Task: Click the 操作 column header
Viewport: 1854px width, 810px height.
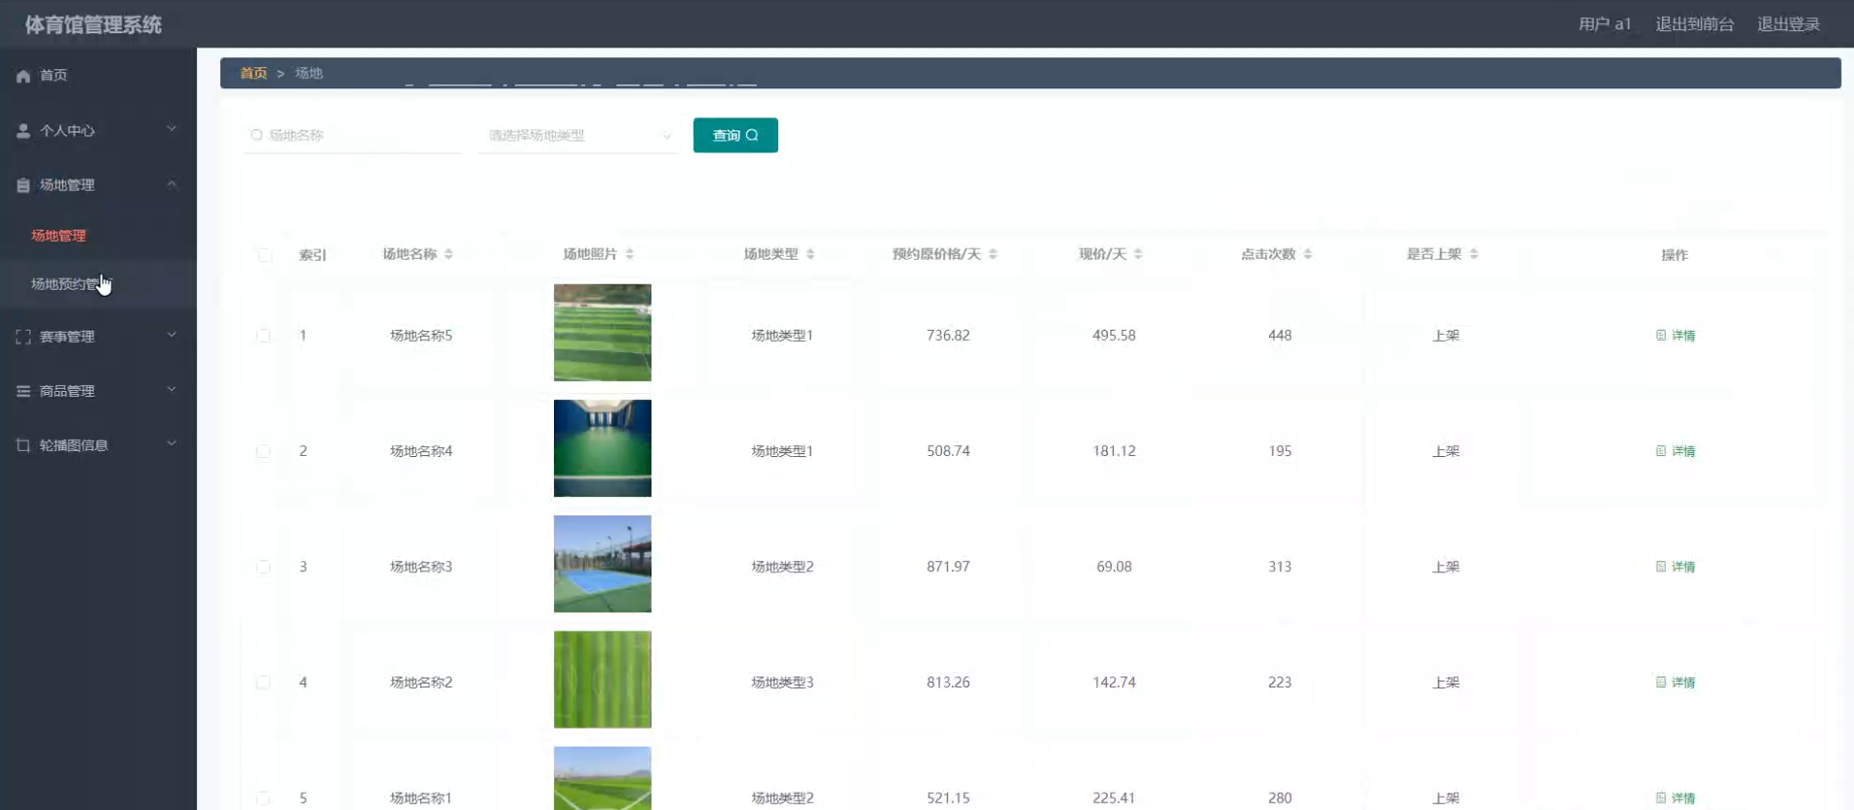Action: pos(1674,255)
